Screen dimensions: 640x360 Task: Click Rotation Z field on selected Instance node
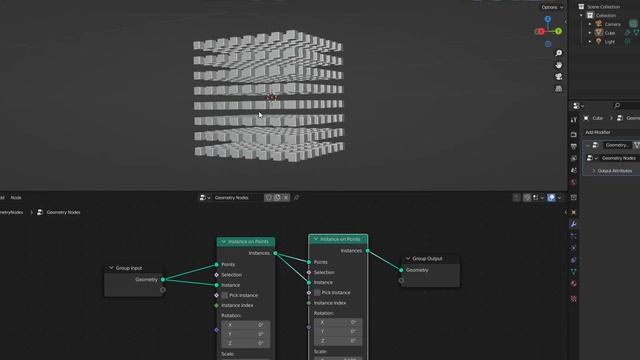pos(338,341)
